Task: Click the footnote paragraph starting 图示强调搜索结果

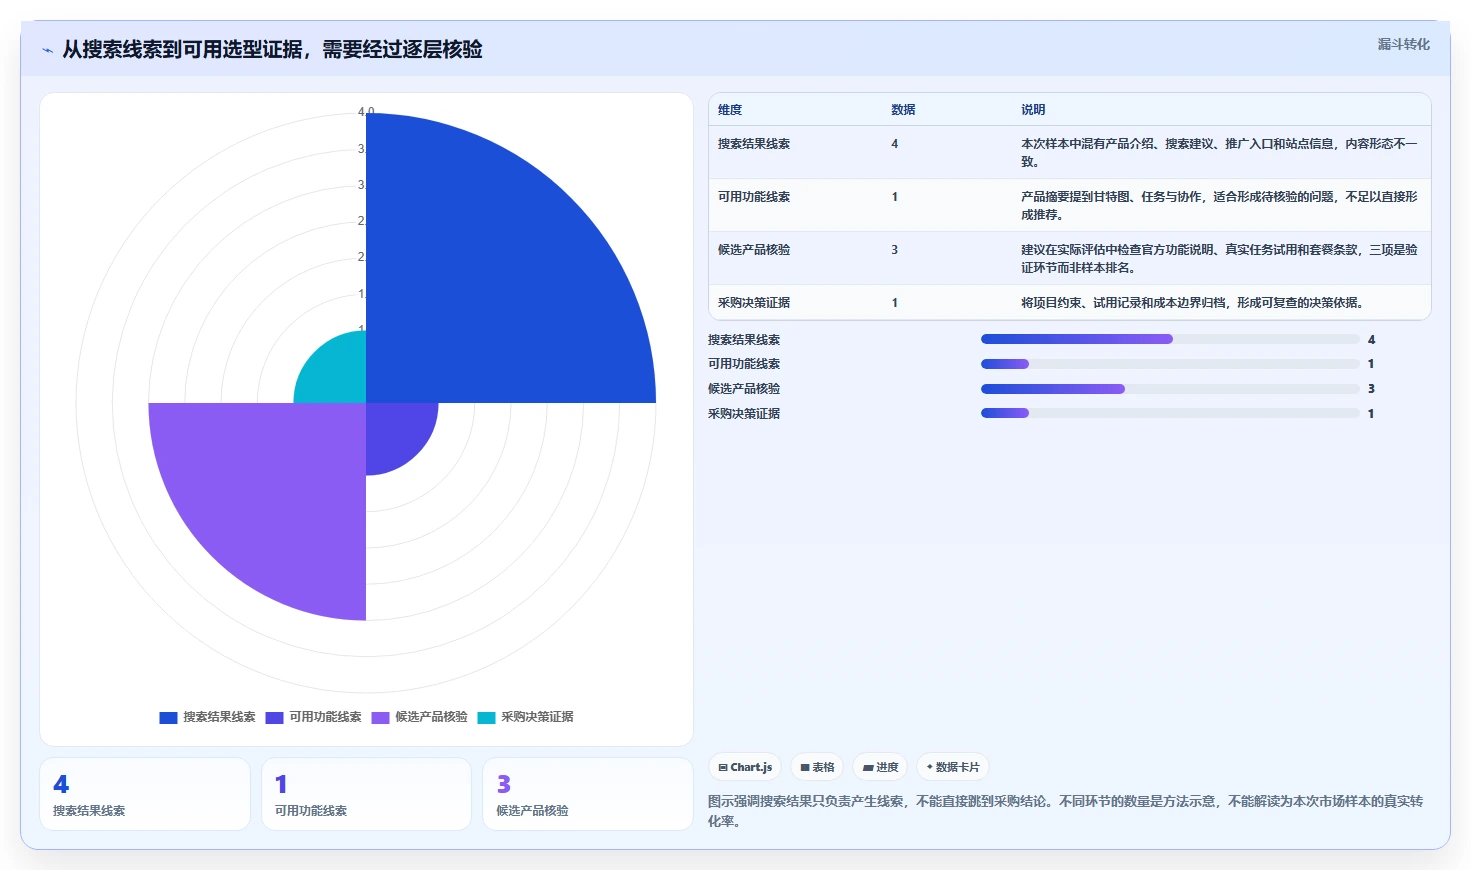Action: (x=1065, y=811)
